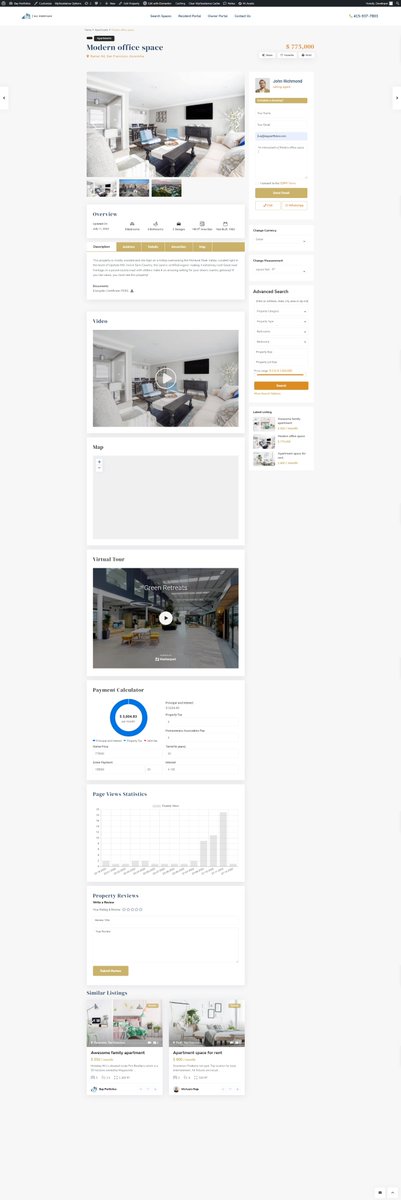Click the Your Review text area
Viewport: 401px width, 1200px height.
[166, 944]
